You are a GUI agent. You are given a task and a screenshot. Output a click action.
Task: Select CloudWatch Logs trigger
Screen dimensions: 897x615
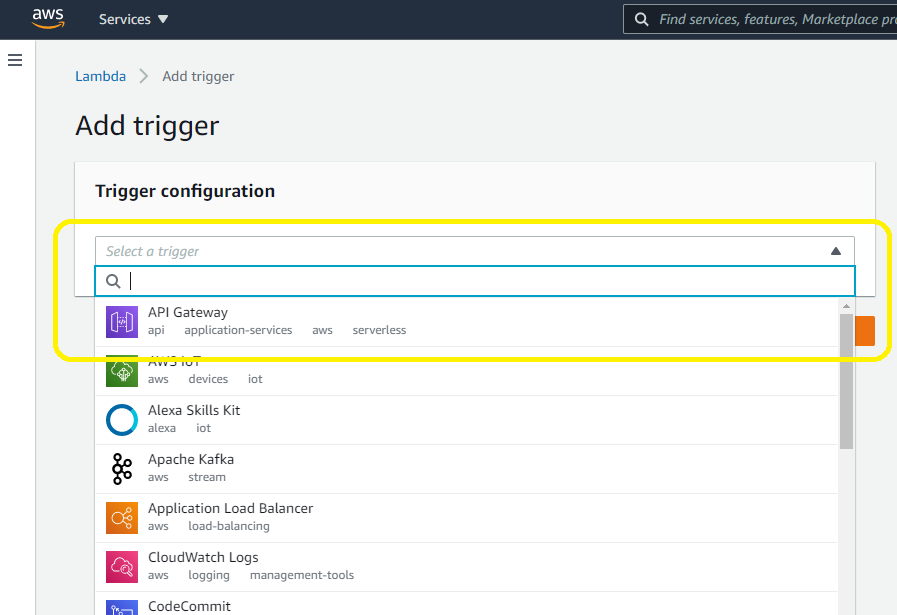coord(466,568)
